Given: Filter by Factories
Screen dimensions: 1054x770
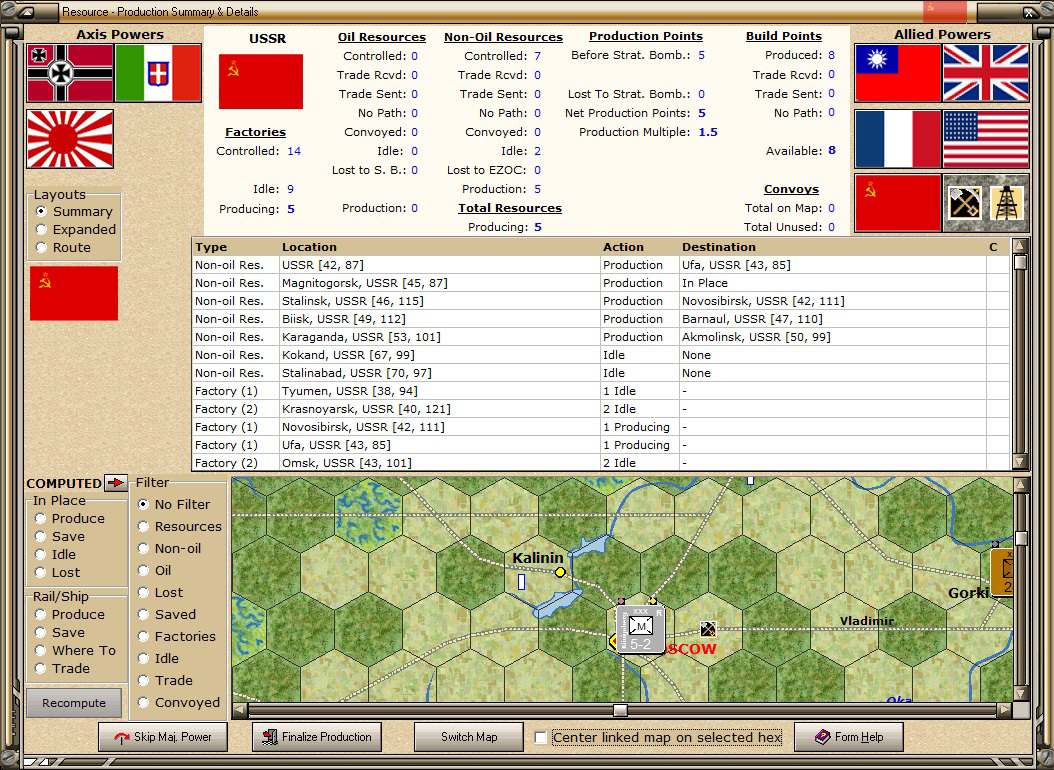Looking at the screenshot, I should 143,636.
